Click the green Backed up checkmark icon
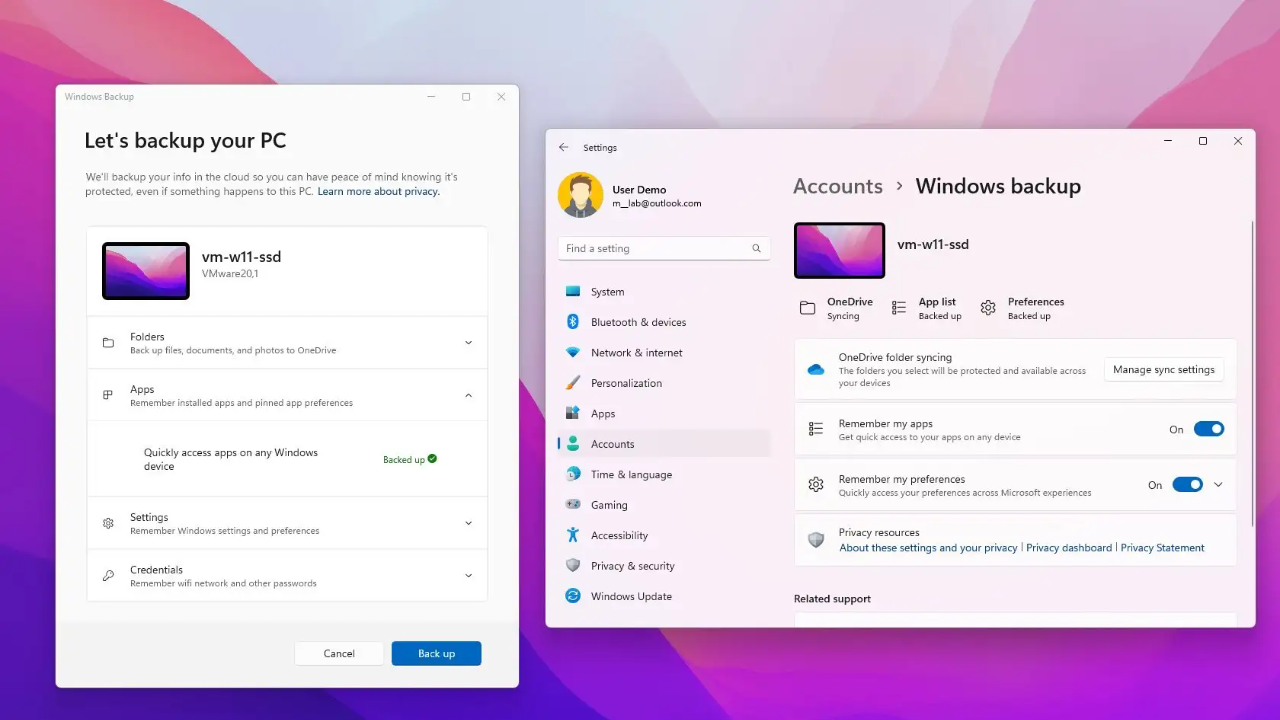1280x720 pixels. 432,459
